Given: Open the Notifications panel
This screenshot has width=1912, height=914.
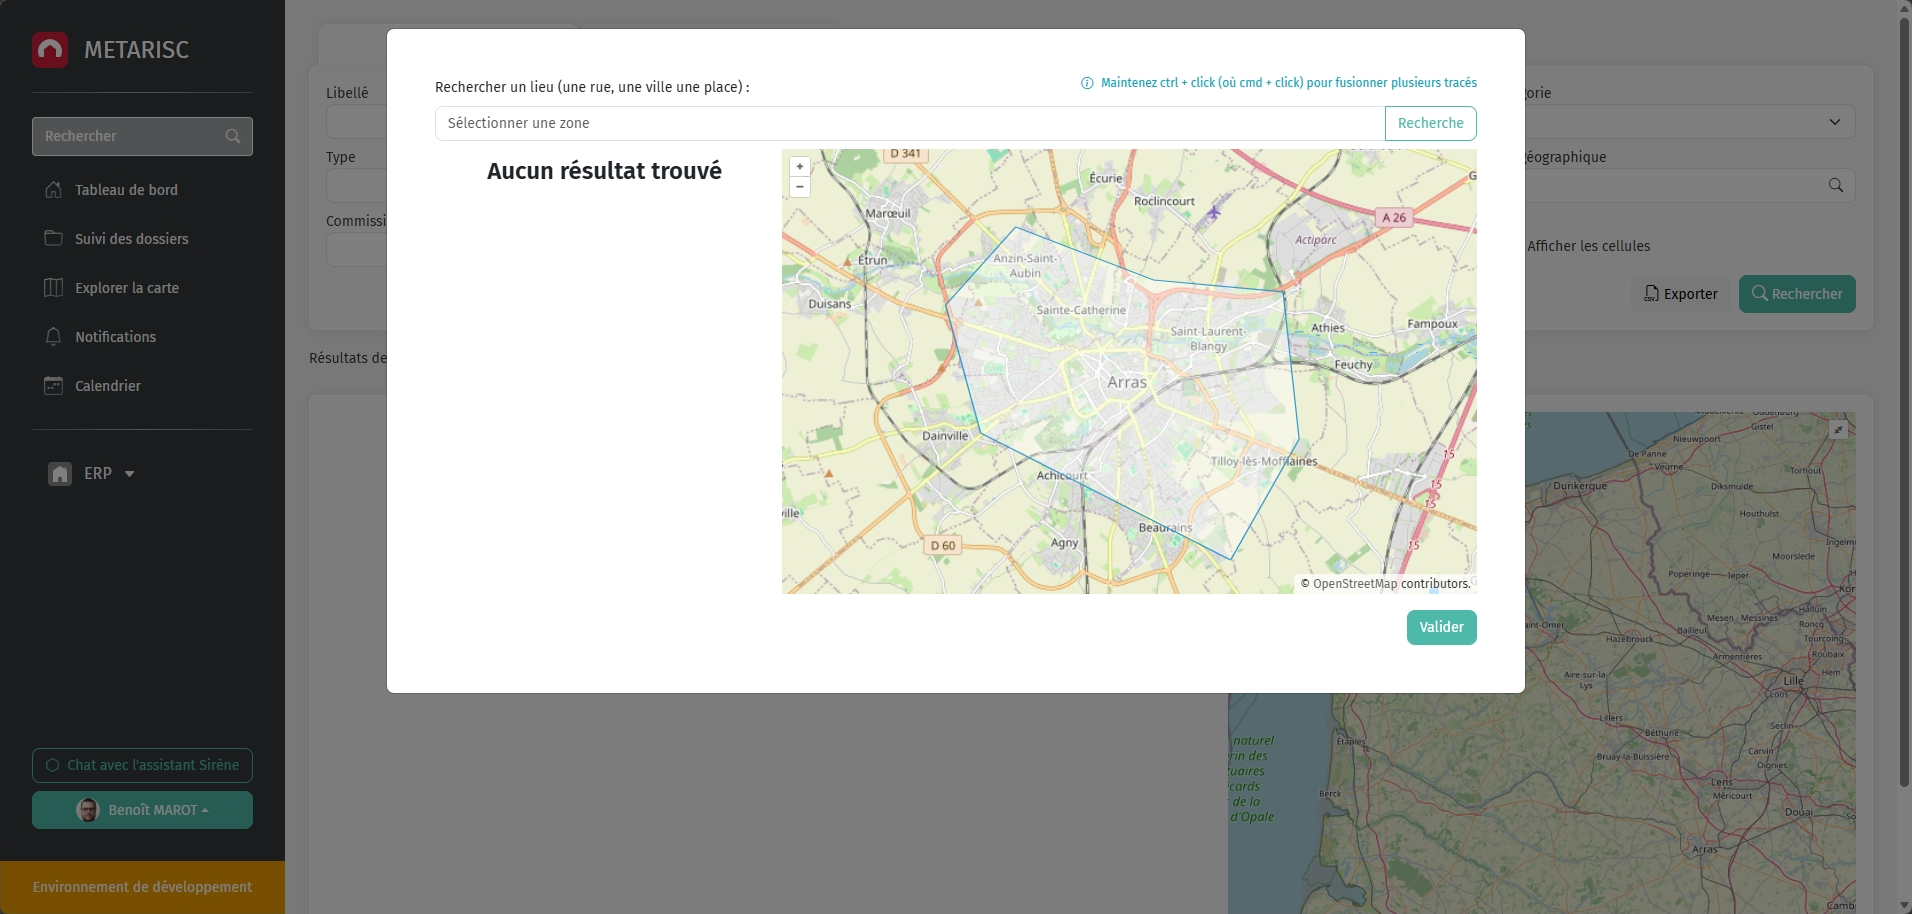Looking at the screenshot, I should [115, 336].
